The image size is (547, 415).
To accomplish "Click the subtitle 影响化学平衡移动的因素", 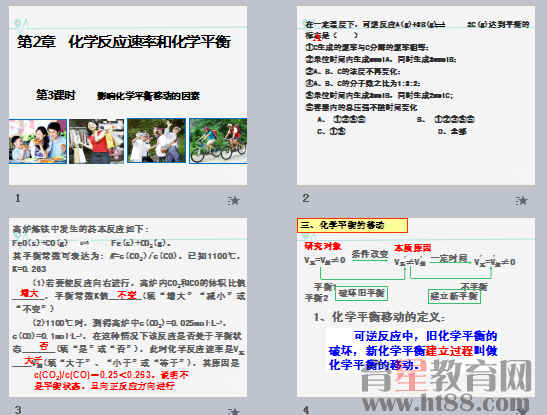I will tap(148, 96).
